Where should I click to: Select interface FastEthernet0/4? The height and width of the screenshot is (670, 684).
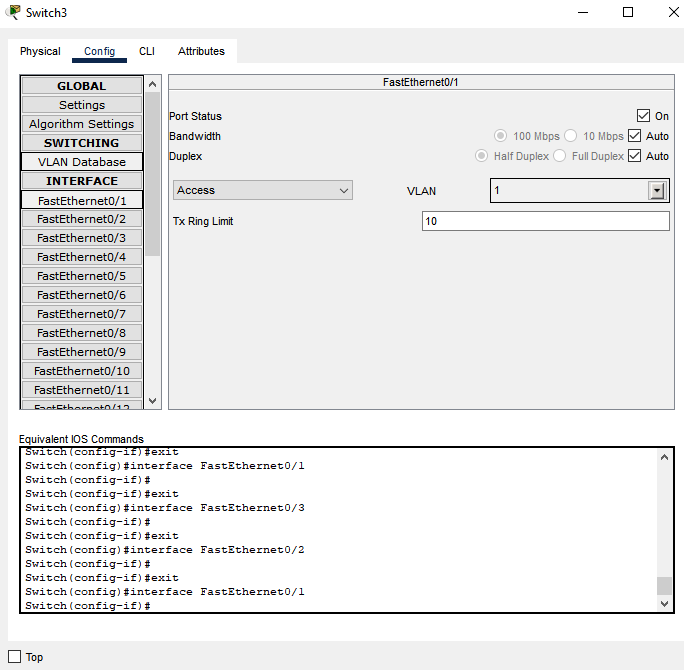tap(82, 257)
